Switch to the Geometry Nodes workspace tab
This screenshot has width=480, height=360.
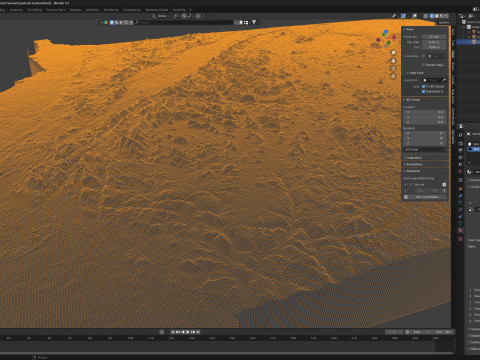pyautogui.click(x=156, y=10)
